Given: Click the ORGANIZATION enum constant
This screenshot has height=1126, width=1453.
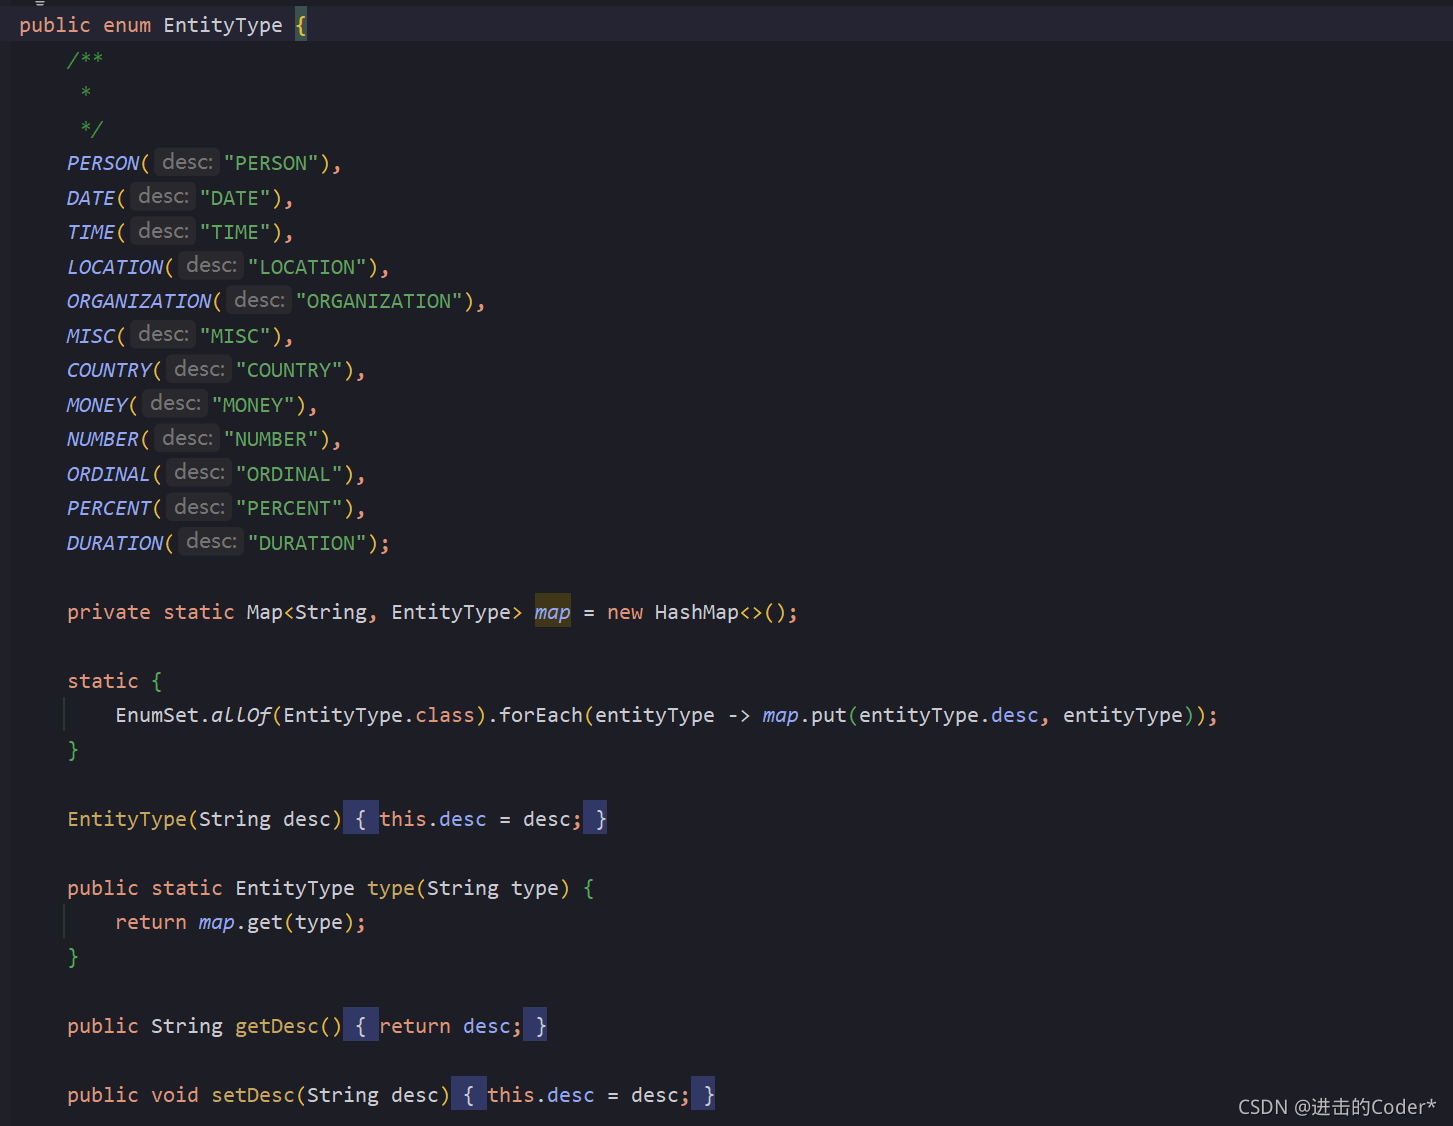Looking at the screenshot, I should pyautogui.click(x=139, y=301).
